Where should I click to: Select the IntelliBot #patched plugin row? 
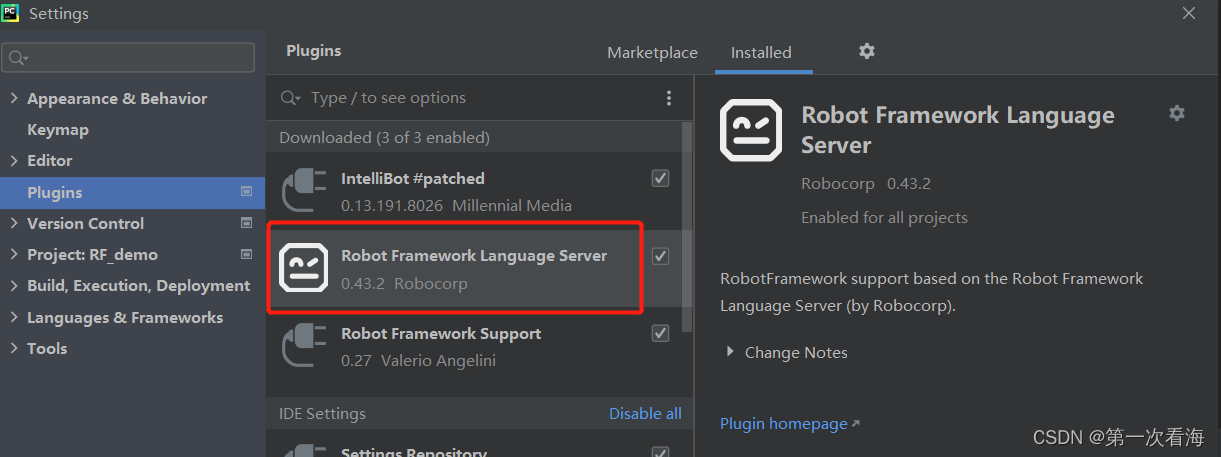pos(473,191)
